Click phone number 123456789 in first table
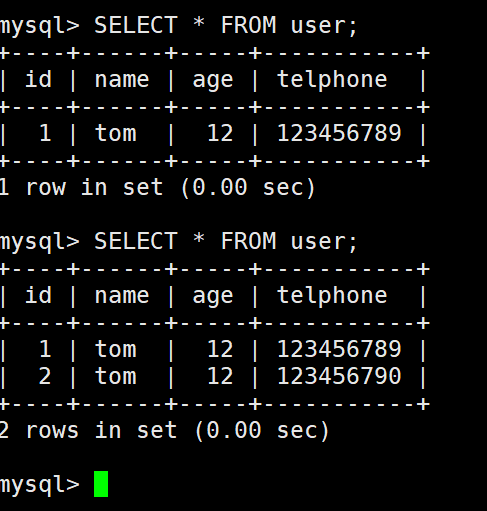487x511 pixels. (x=339, y=133)
